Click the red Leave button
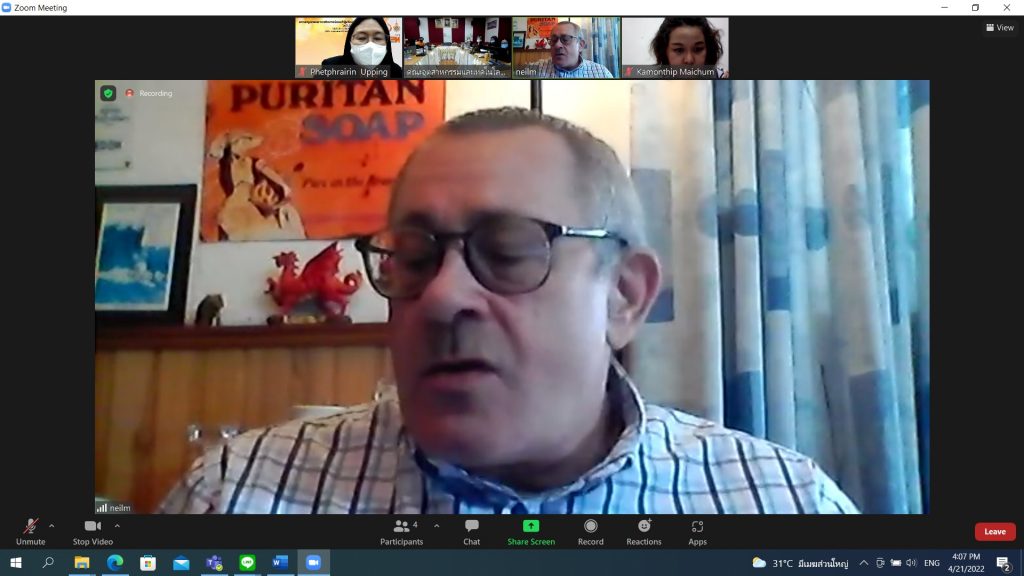The width and height of the screenshot is (1024, 576). [994, 532]
